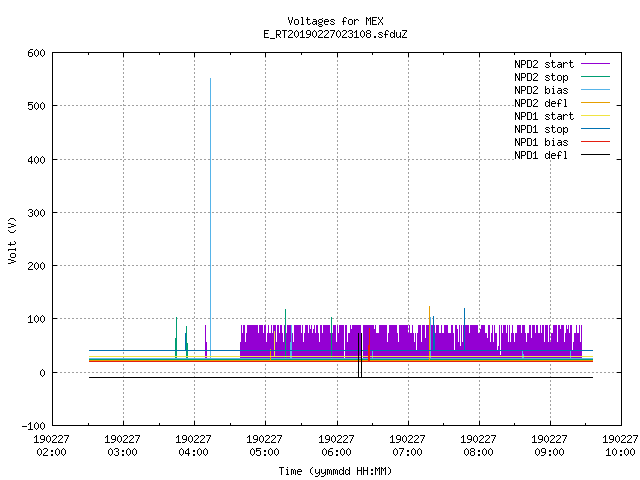This screenshot has width=640, height=480.
Task: Click the chart title 'Voltages for MEX'
Action: tap(335, 21)
